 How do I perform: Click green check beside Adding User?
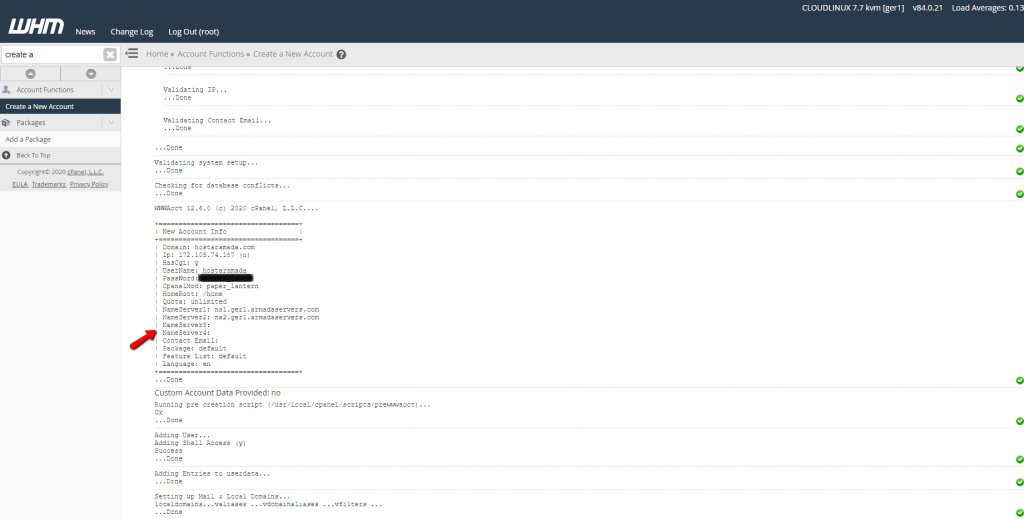[1019, 460]
